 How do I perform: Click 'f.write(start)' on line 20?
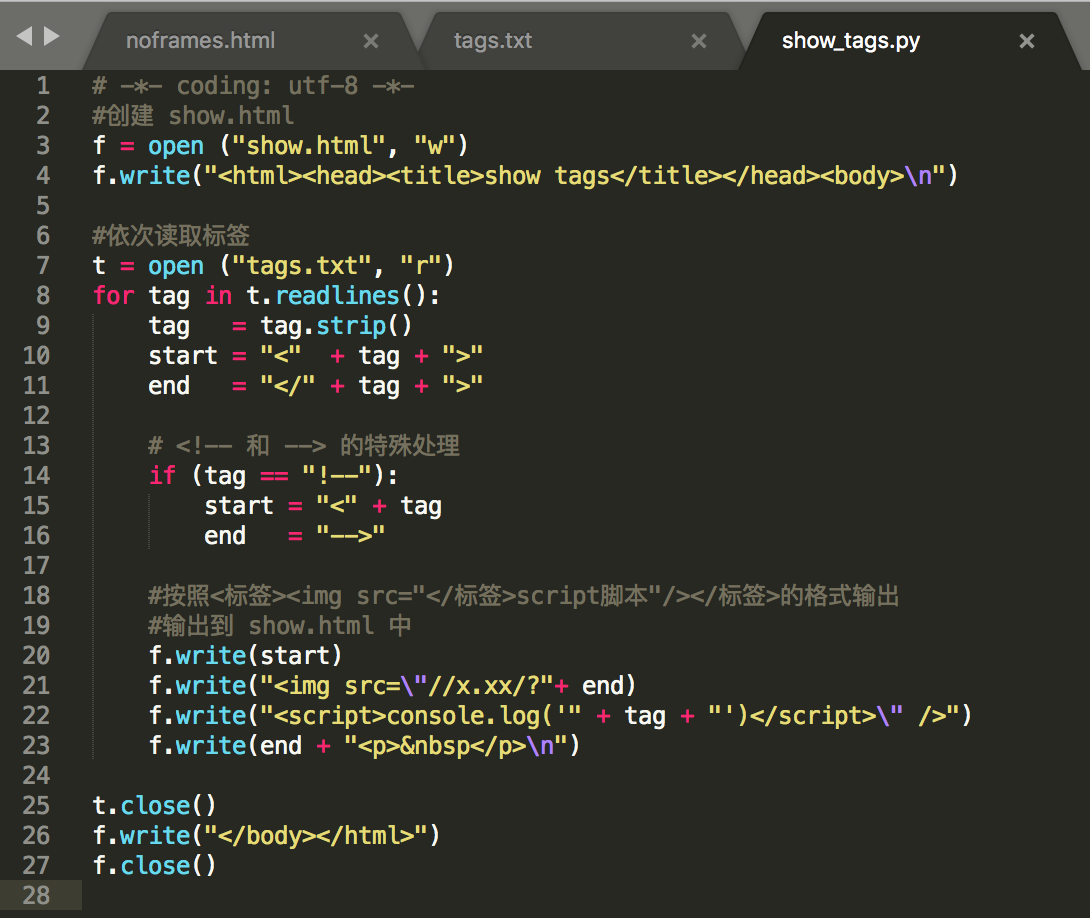245,655
